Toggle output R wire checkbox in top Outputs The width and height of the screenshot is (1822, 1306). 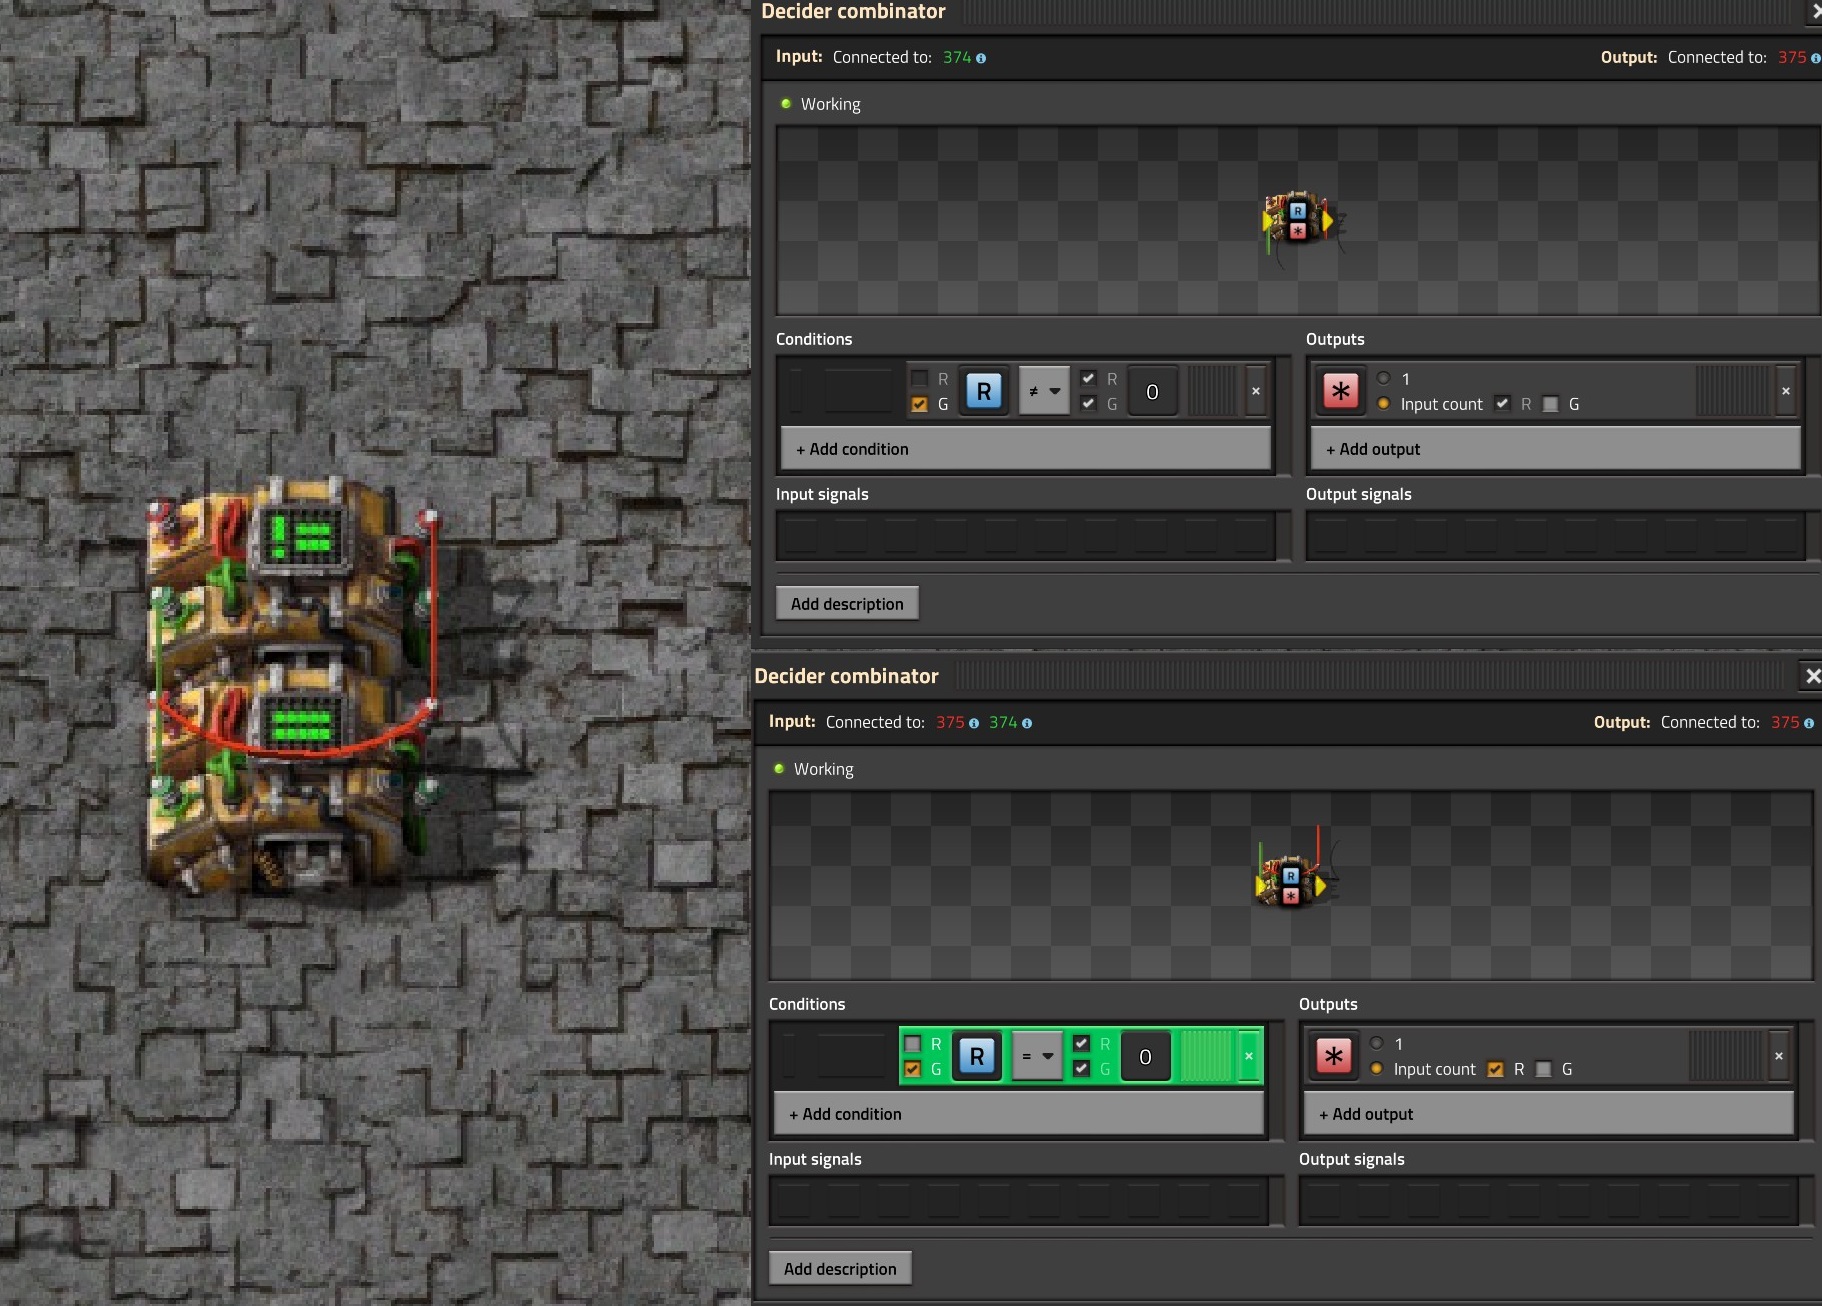pyautogui.click(x=1502, y=404)
